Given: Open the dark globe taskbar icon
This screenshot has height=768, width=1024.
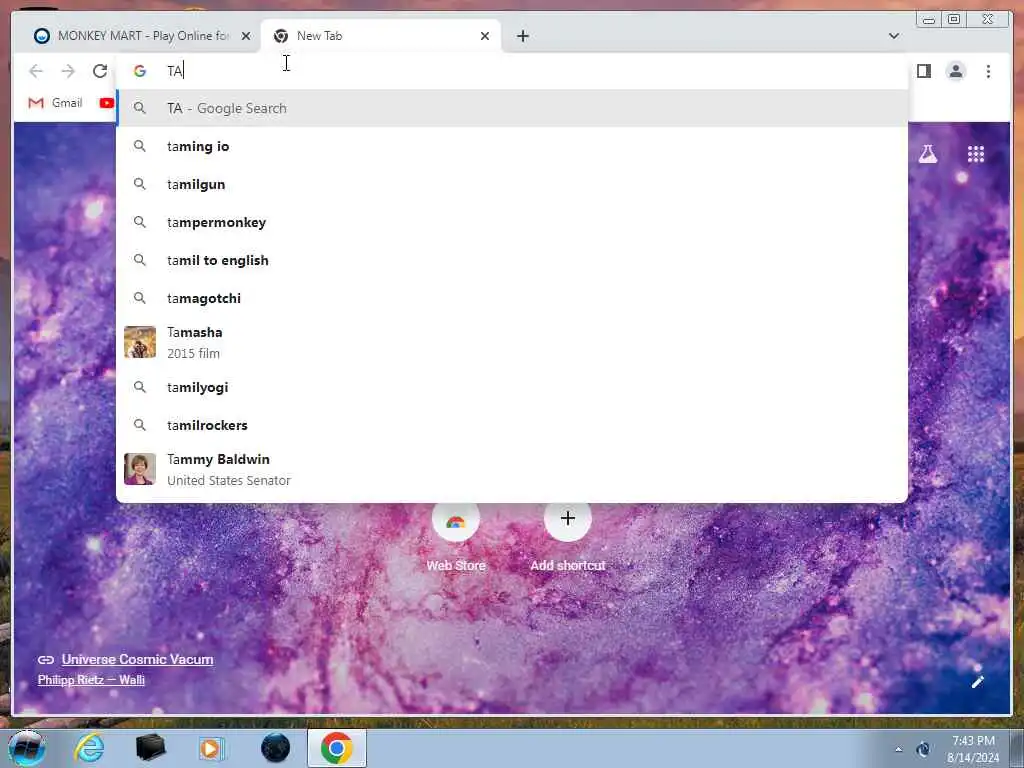Looking at the screenshot, I should pos(275,748).
